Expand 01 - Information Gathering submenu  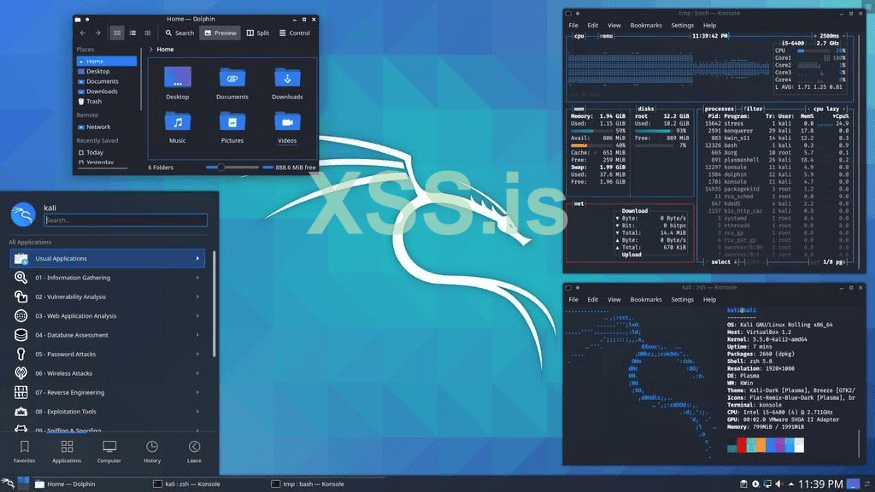(107, 278)
